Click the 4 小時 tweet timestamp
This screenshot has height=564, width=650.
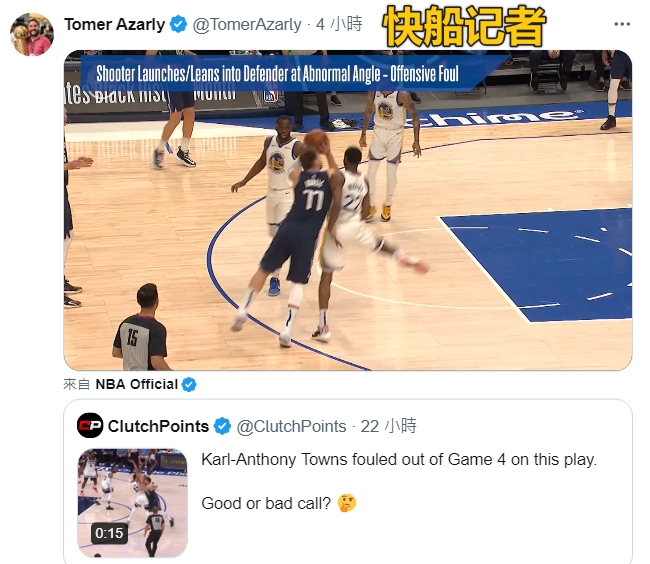pos(339,24)
